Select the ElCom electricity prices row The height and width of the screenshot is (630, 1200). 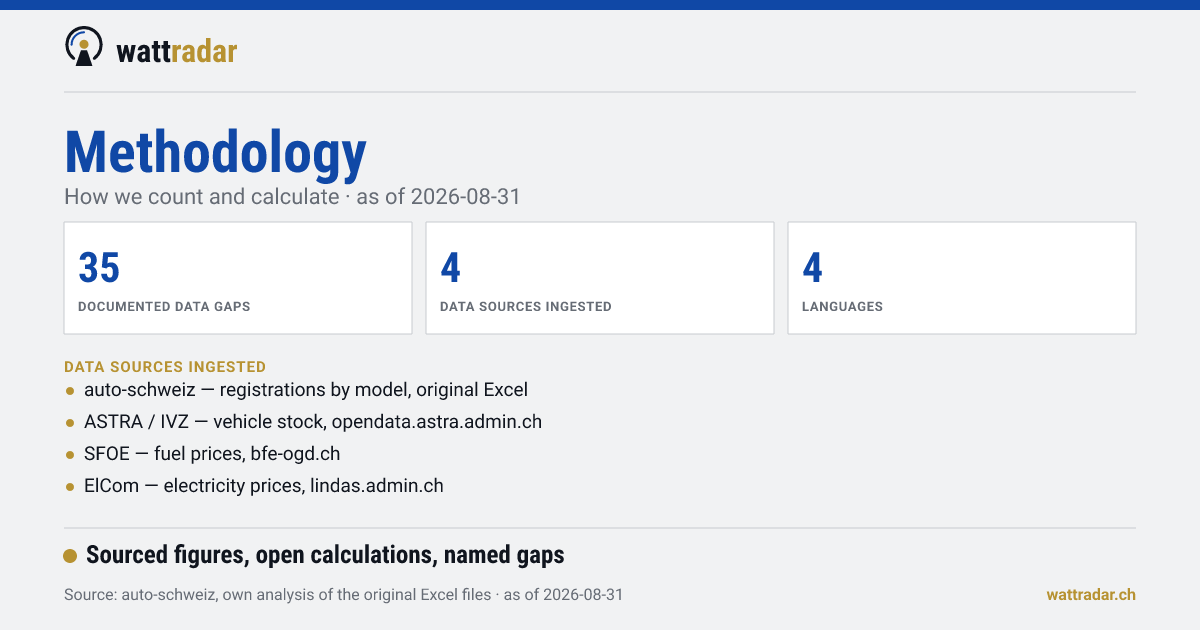tap(255, 486)
